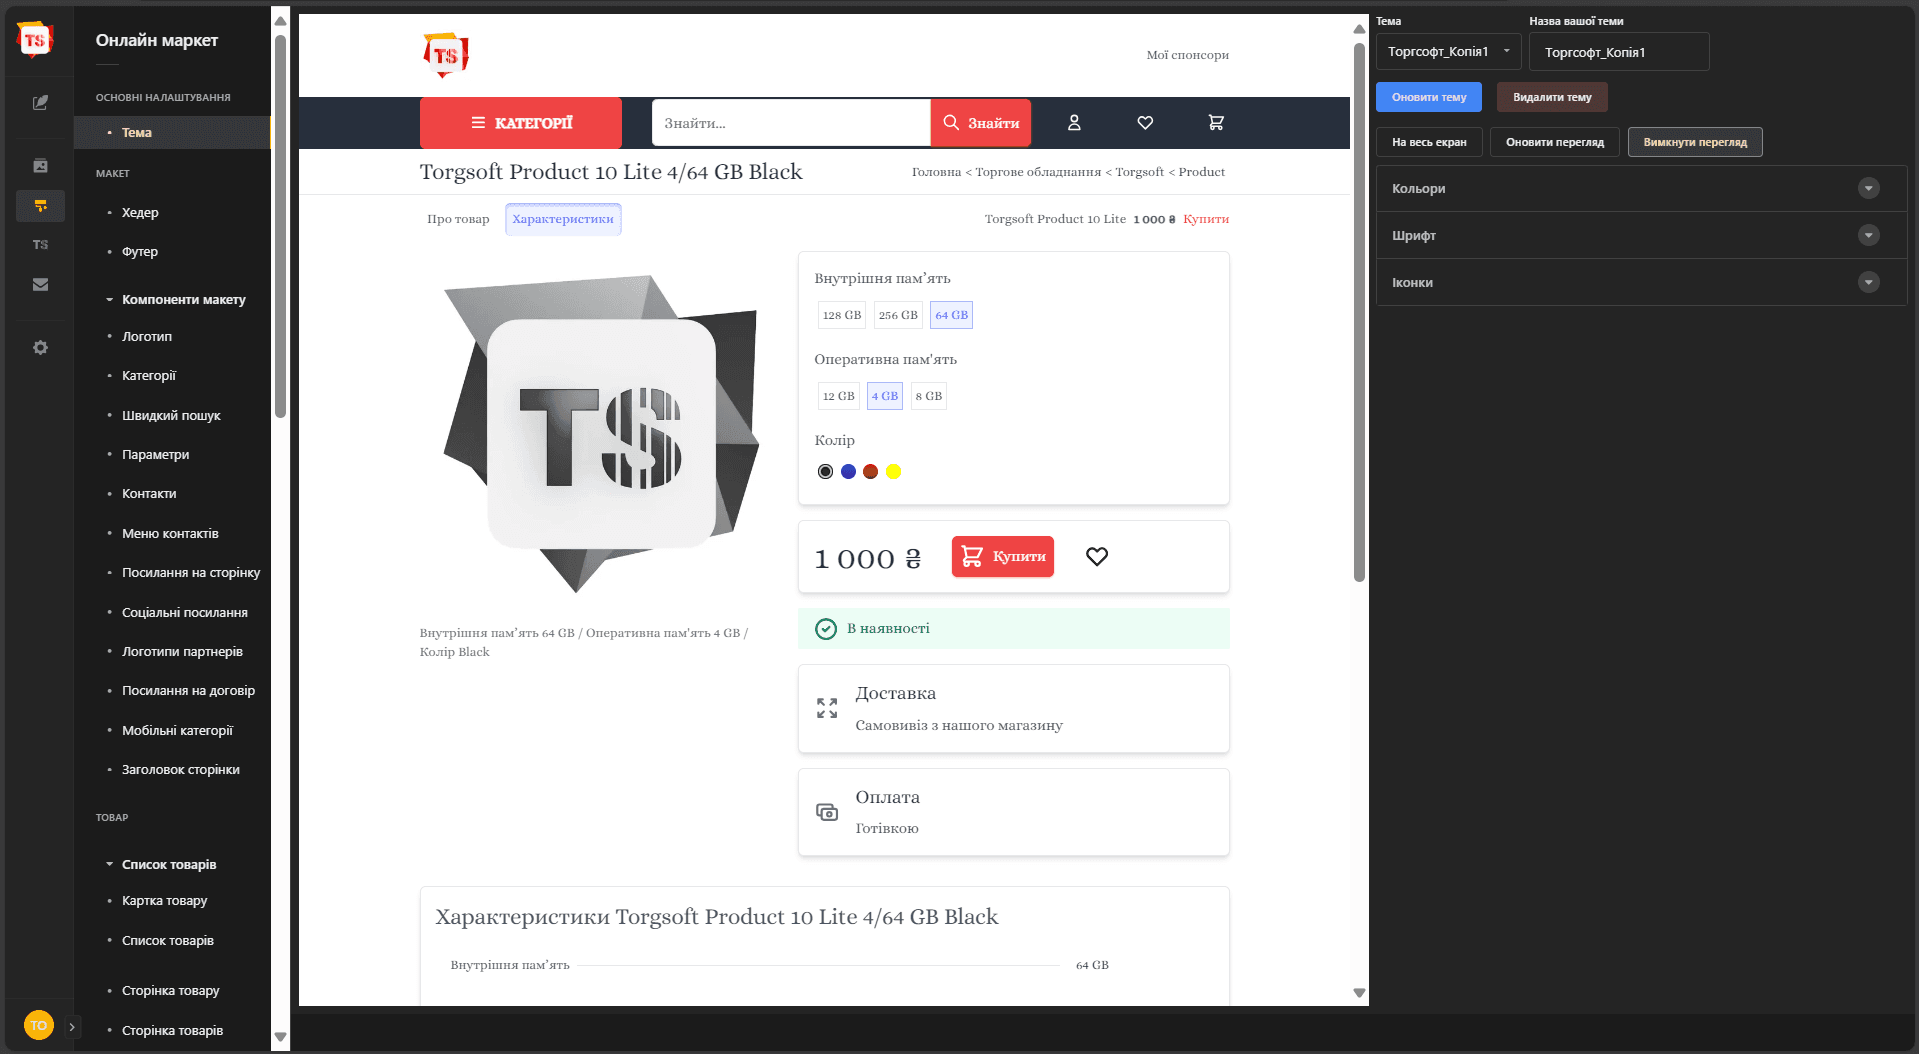Click the Купити link in tab bar
Image resolution: width=1919 pixels, height=1054 pixels.
[1206, 219]
